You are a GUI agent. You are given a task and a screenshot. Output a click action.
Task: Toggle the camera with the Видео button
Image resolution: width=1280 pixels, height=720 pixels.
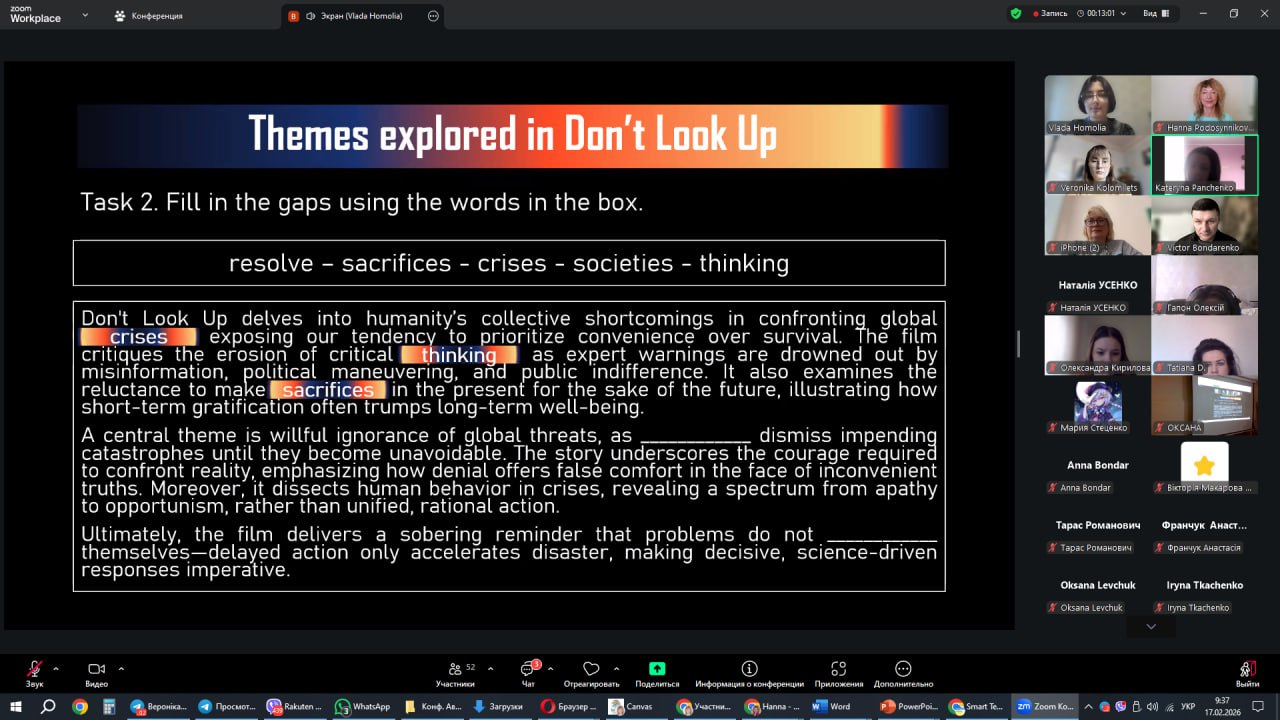tap(96, 669)
